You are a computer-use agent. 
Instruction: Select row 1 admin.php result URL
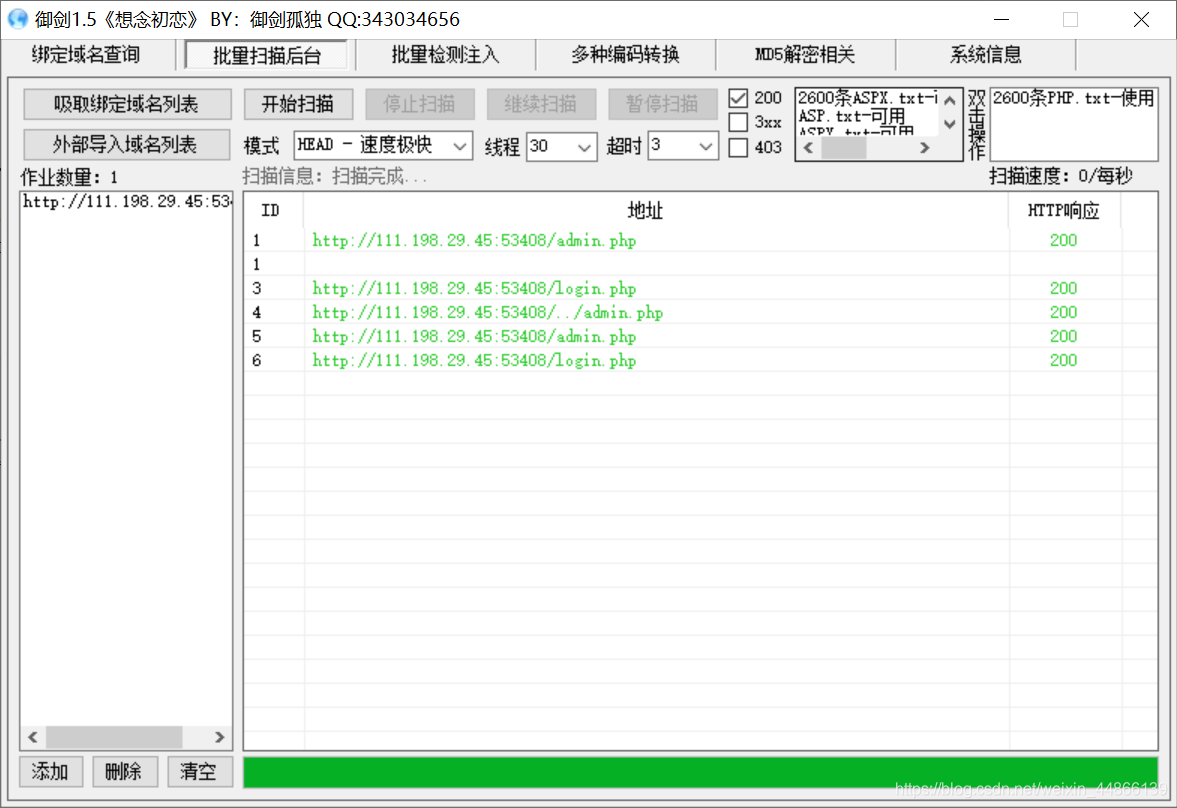474,240
